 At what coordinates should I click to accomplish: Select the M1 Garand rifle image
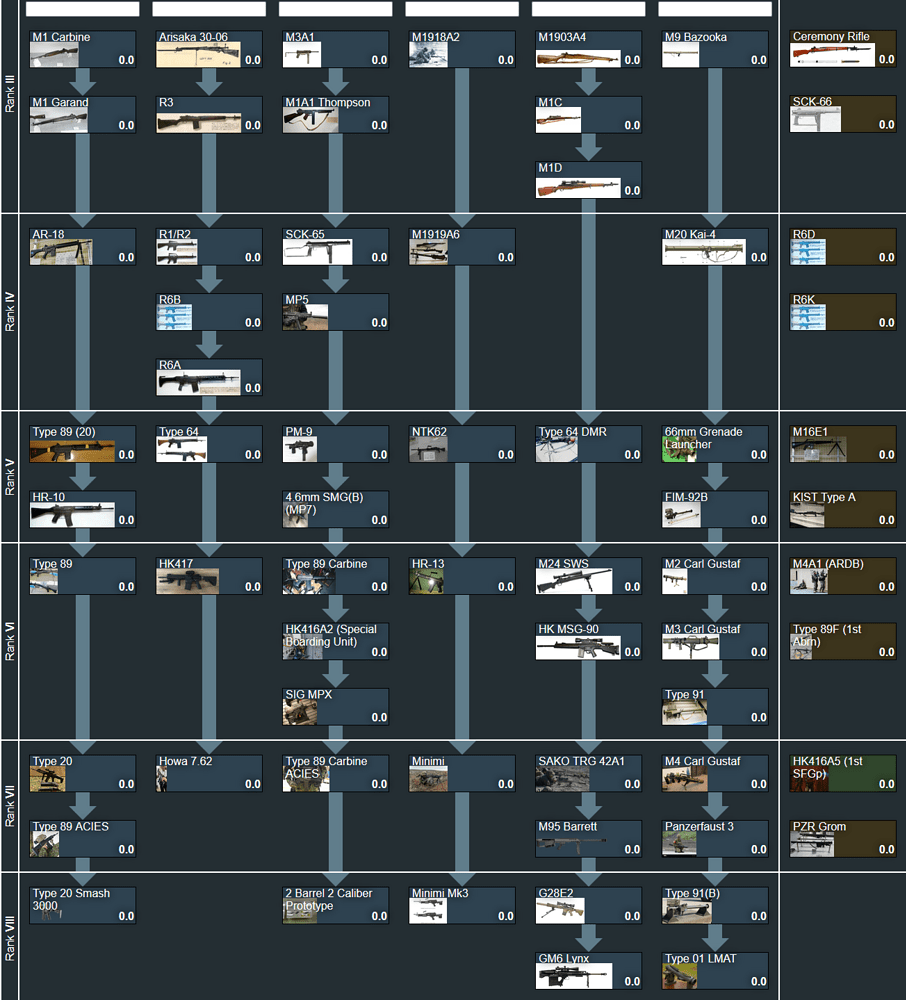[x=59, y=121]
